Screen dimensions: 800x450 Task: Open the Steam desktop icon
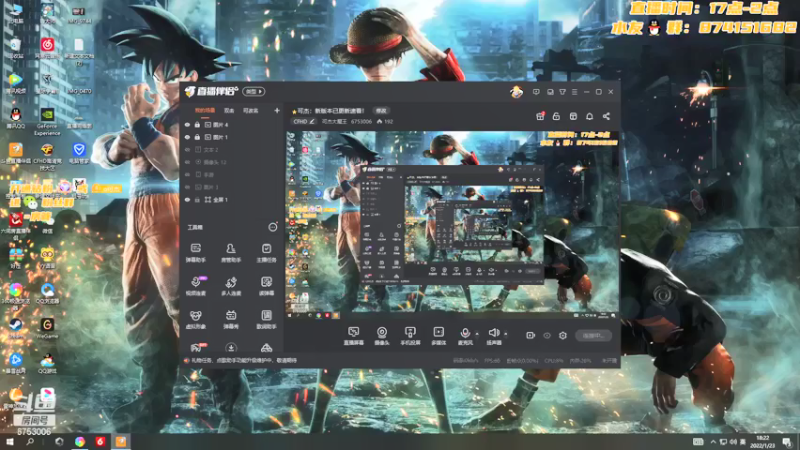(16, 328)
